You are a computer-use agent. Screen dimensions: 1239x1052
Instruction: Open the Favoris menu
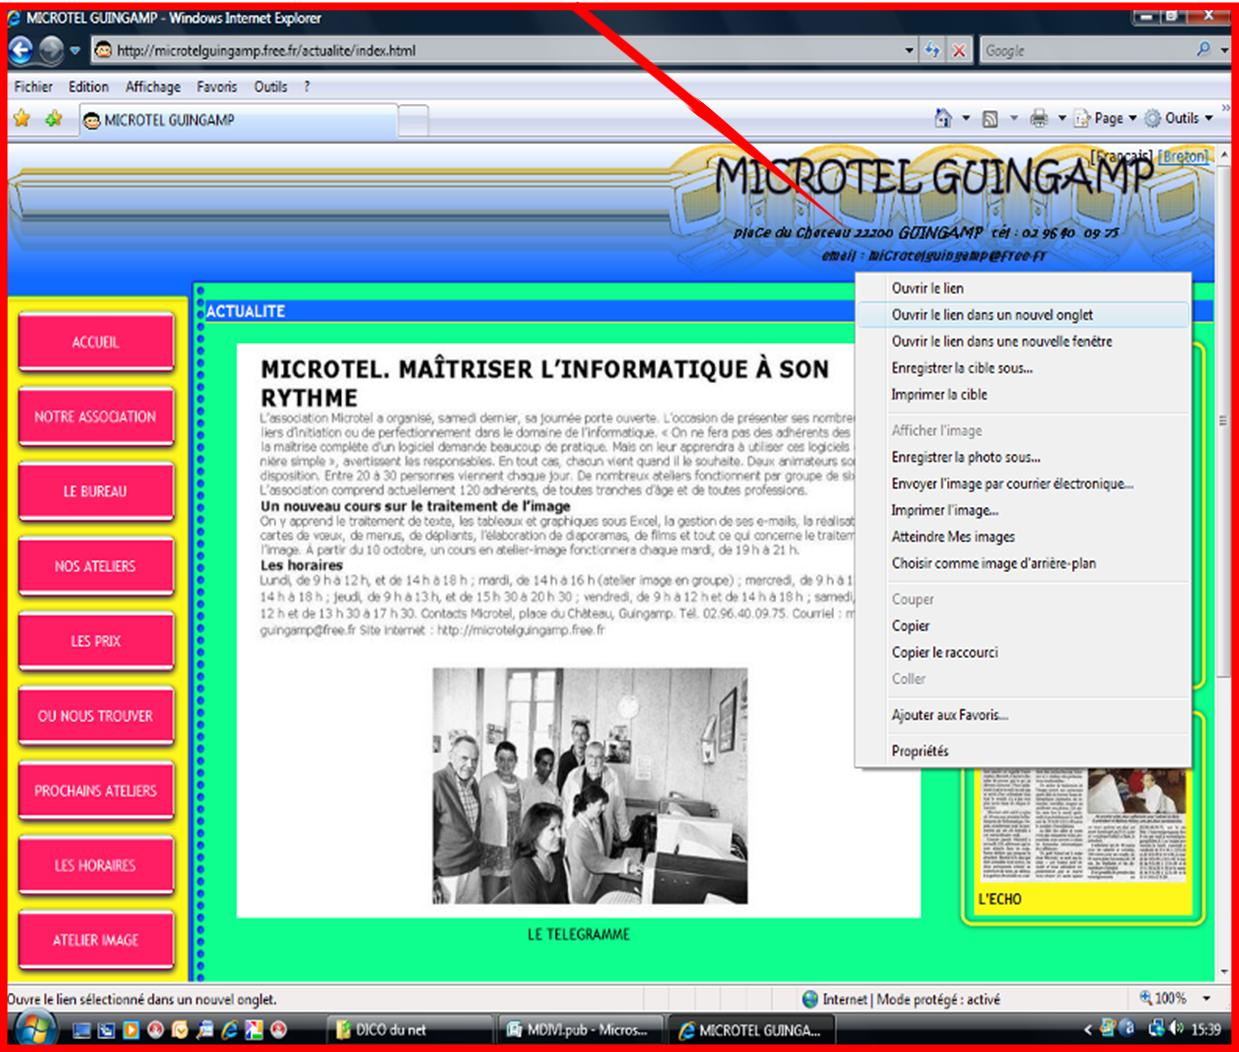coord(217,87)
